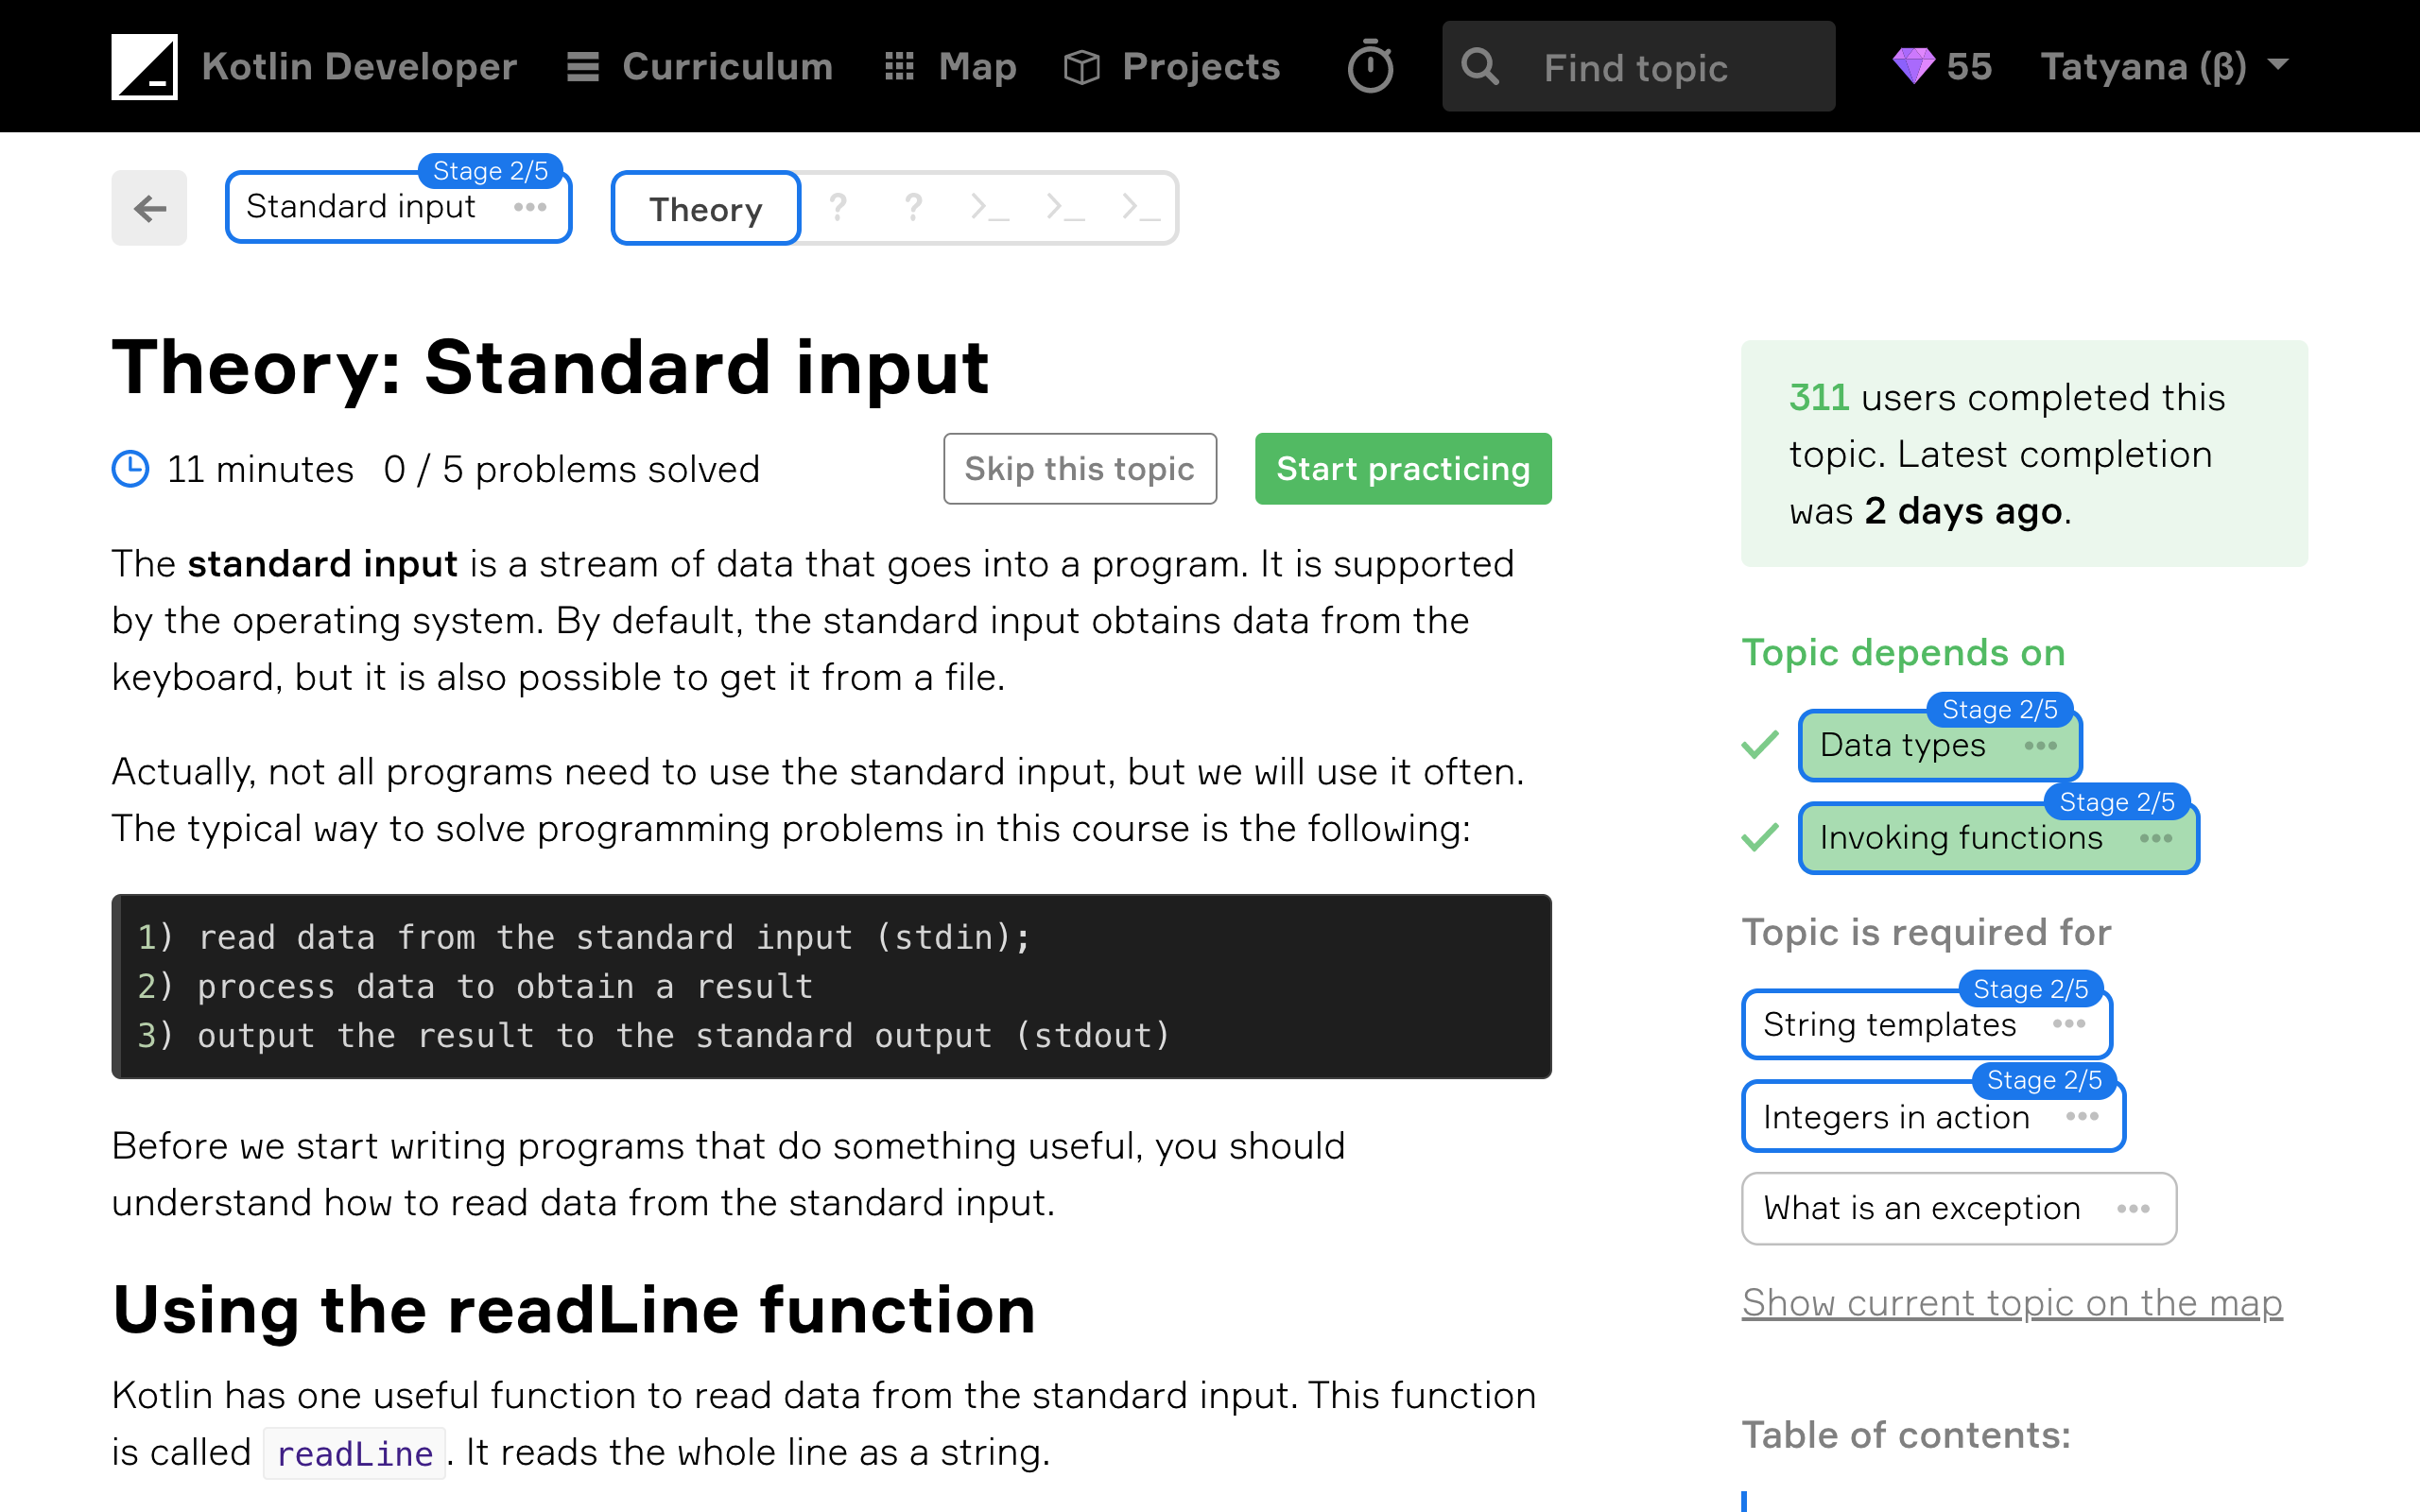2420x1512 pixels.
Task: Click the JetBrains Academy logo icon
Action: pyautogui.click(x=145, y=66)
